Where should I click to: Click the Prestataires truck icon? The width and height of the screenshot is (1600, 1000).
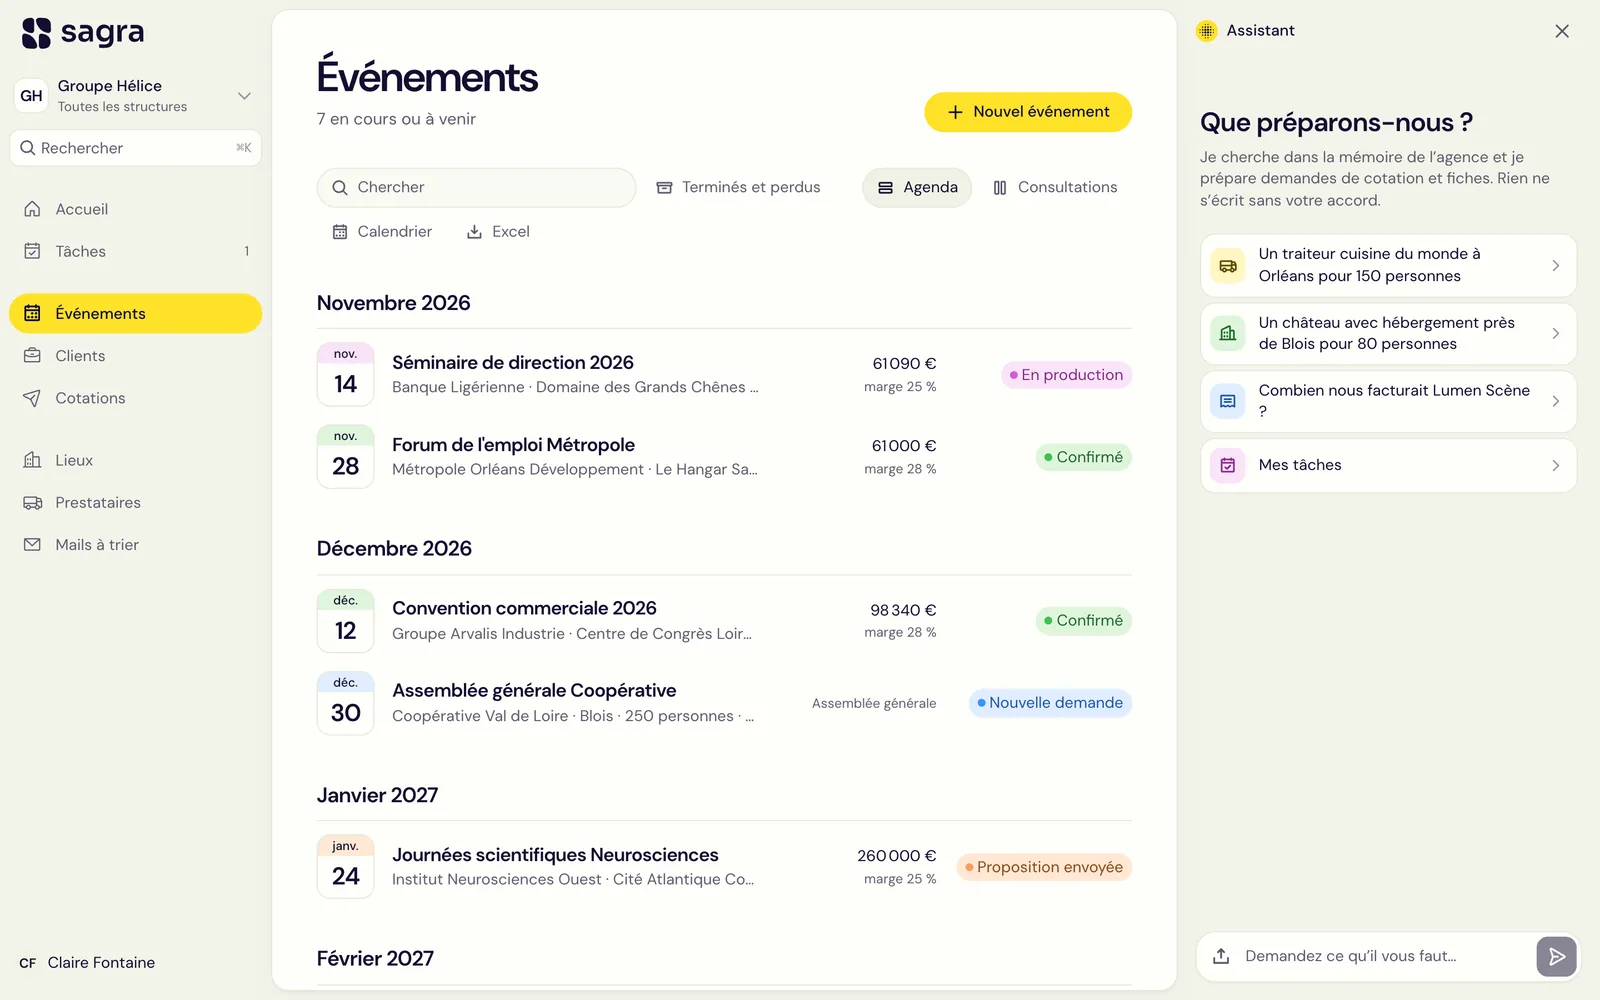[32, 503]
